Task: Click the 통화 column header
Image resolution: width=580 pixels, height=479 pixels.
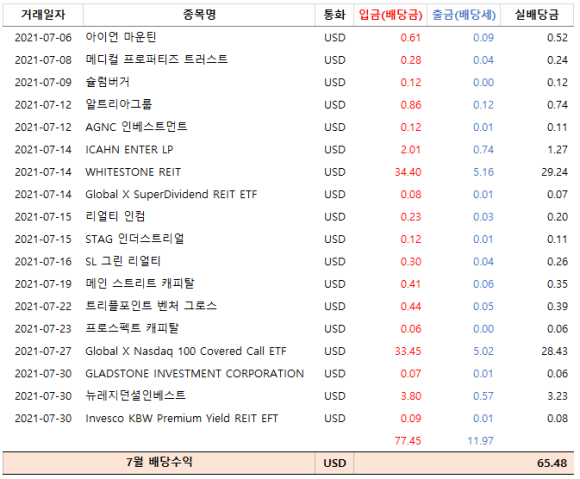Action: (x=334, y=15)
